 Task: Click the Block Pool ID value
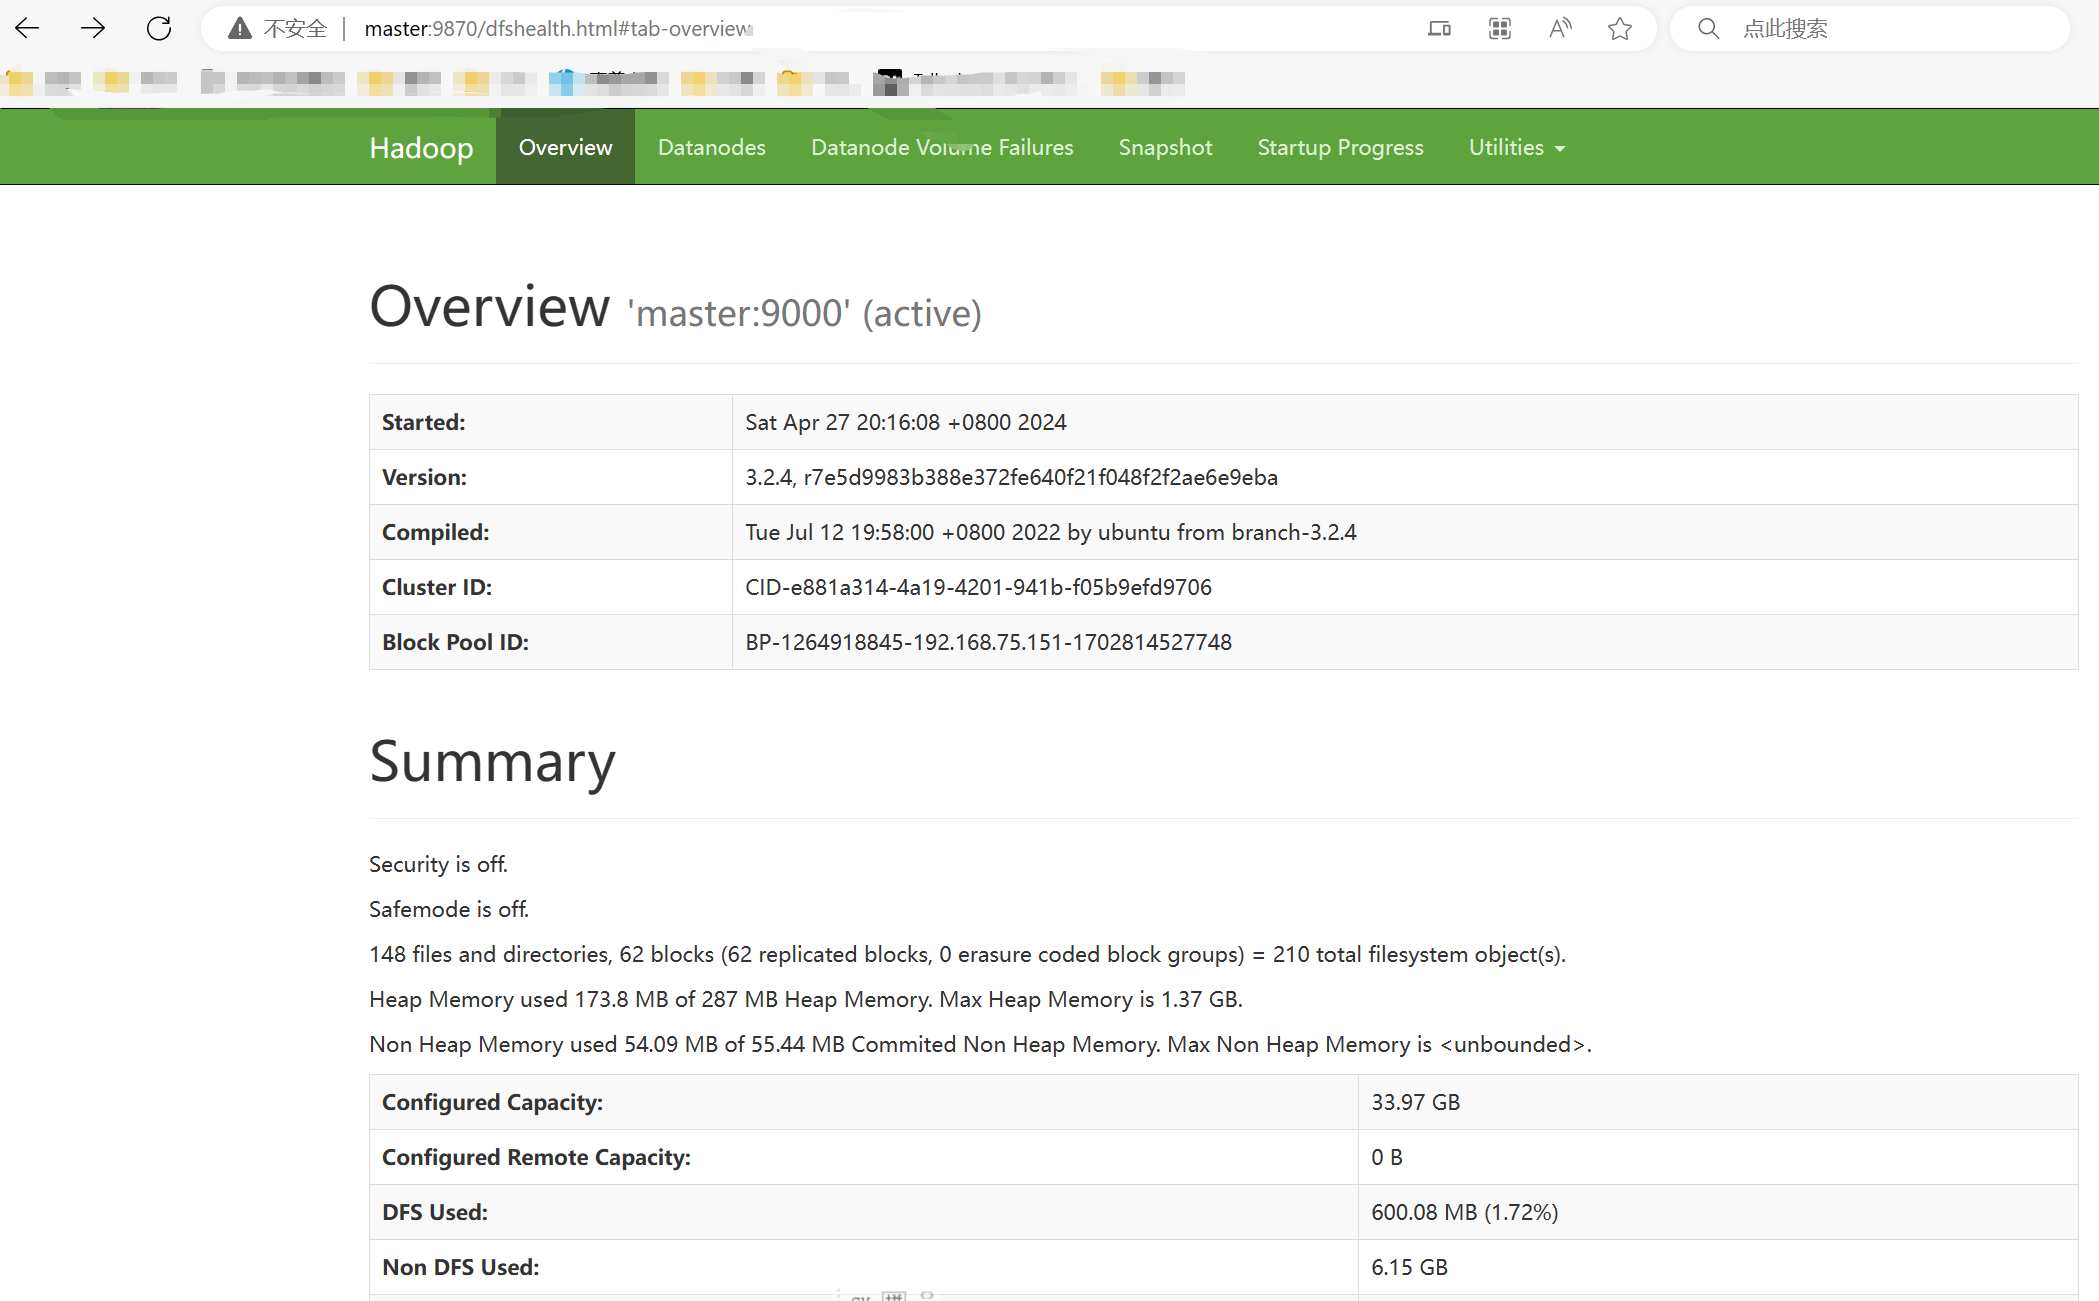coord(988,642)
